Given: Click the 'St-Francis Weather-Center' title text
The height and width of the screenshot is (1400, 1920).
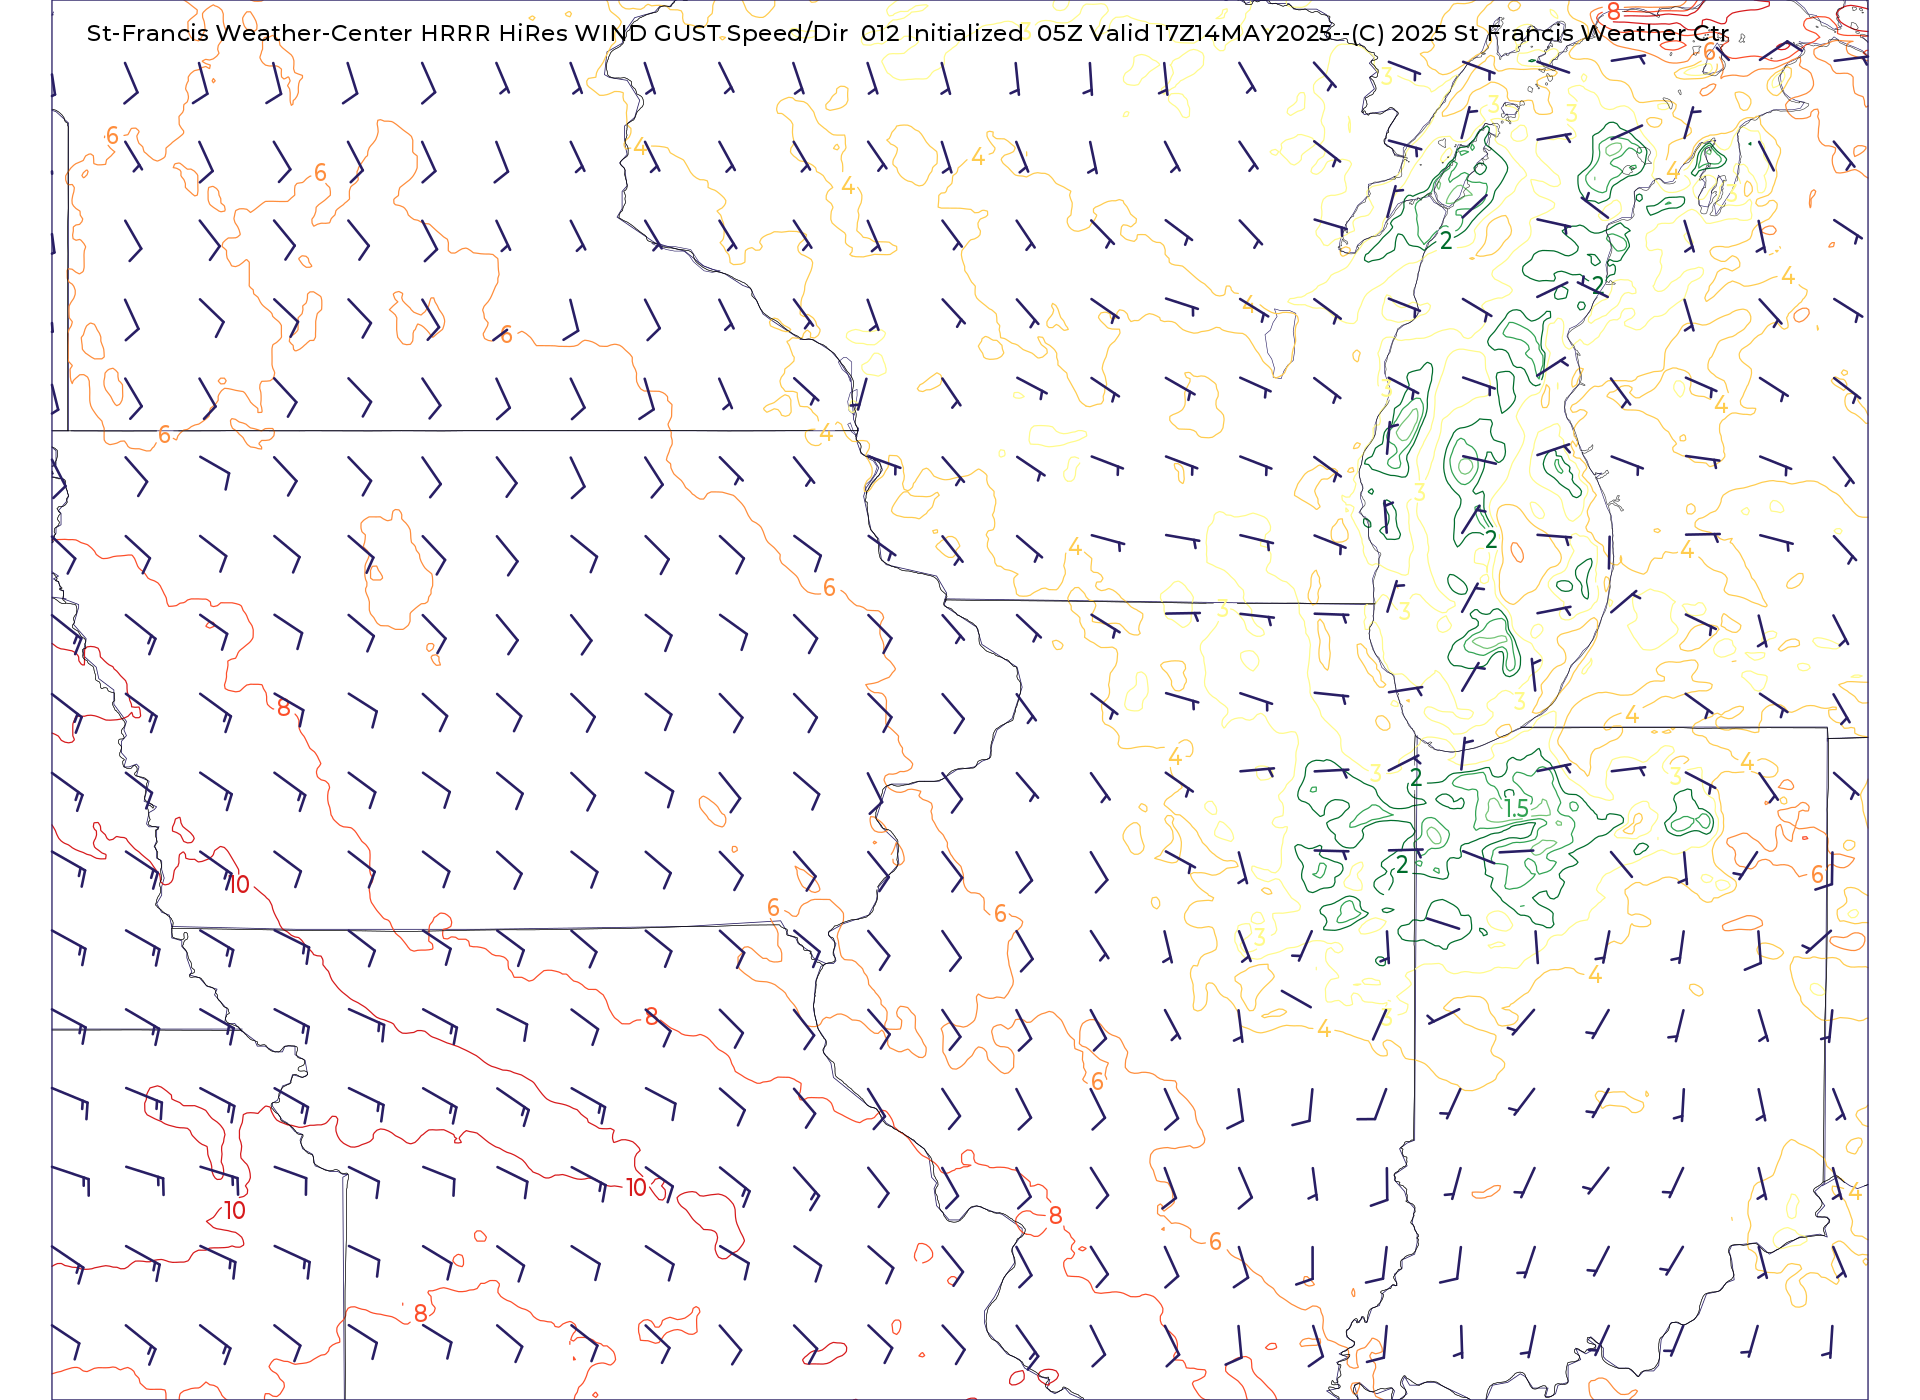Looking at the screenshot, I should [x=249, y=33].
